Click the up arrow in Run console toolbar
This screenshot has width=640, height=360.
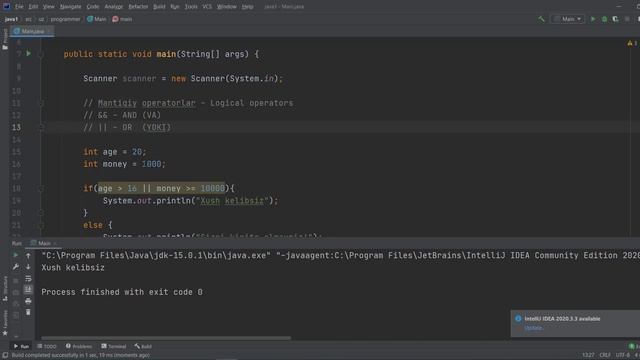pyautogui.click(x=28, y=256)
